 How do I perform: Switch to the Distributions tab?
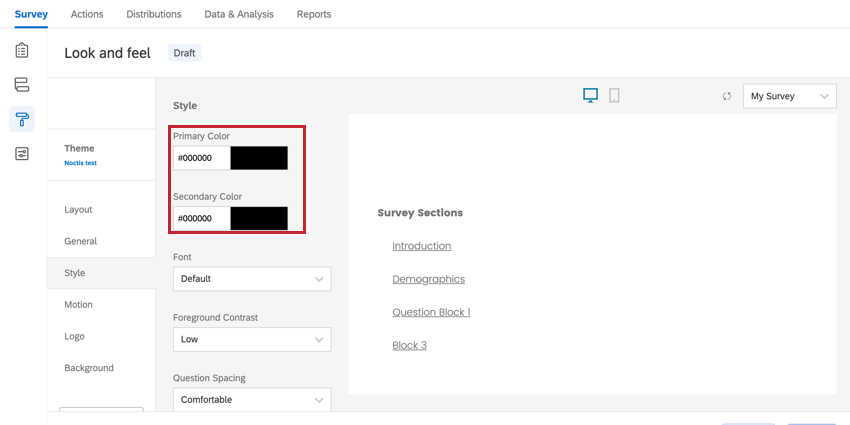point(154,14)
